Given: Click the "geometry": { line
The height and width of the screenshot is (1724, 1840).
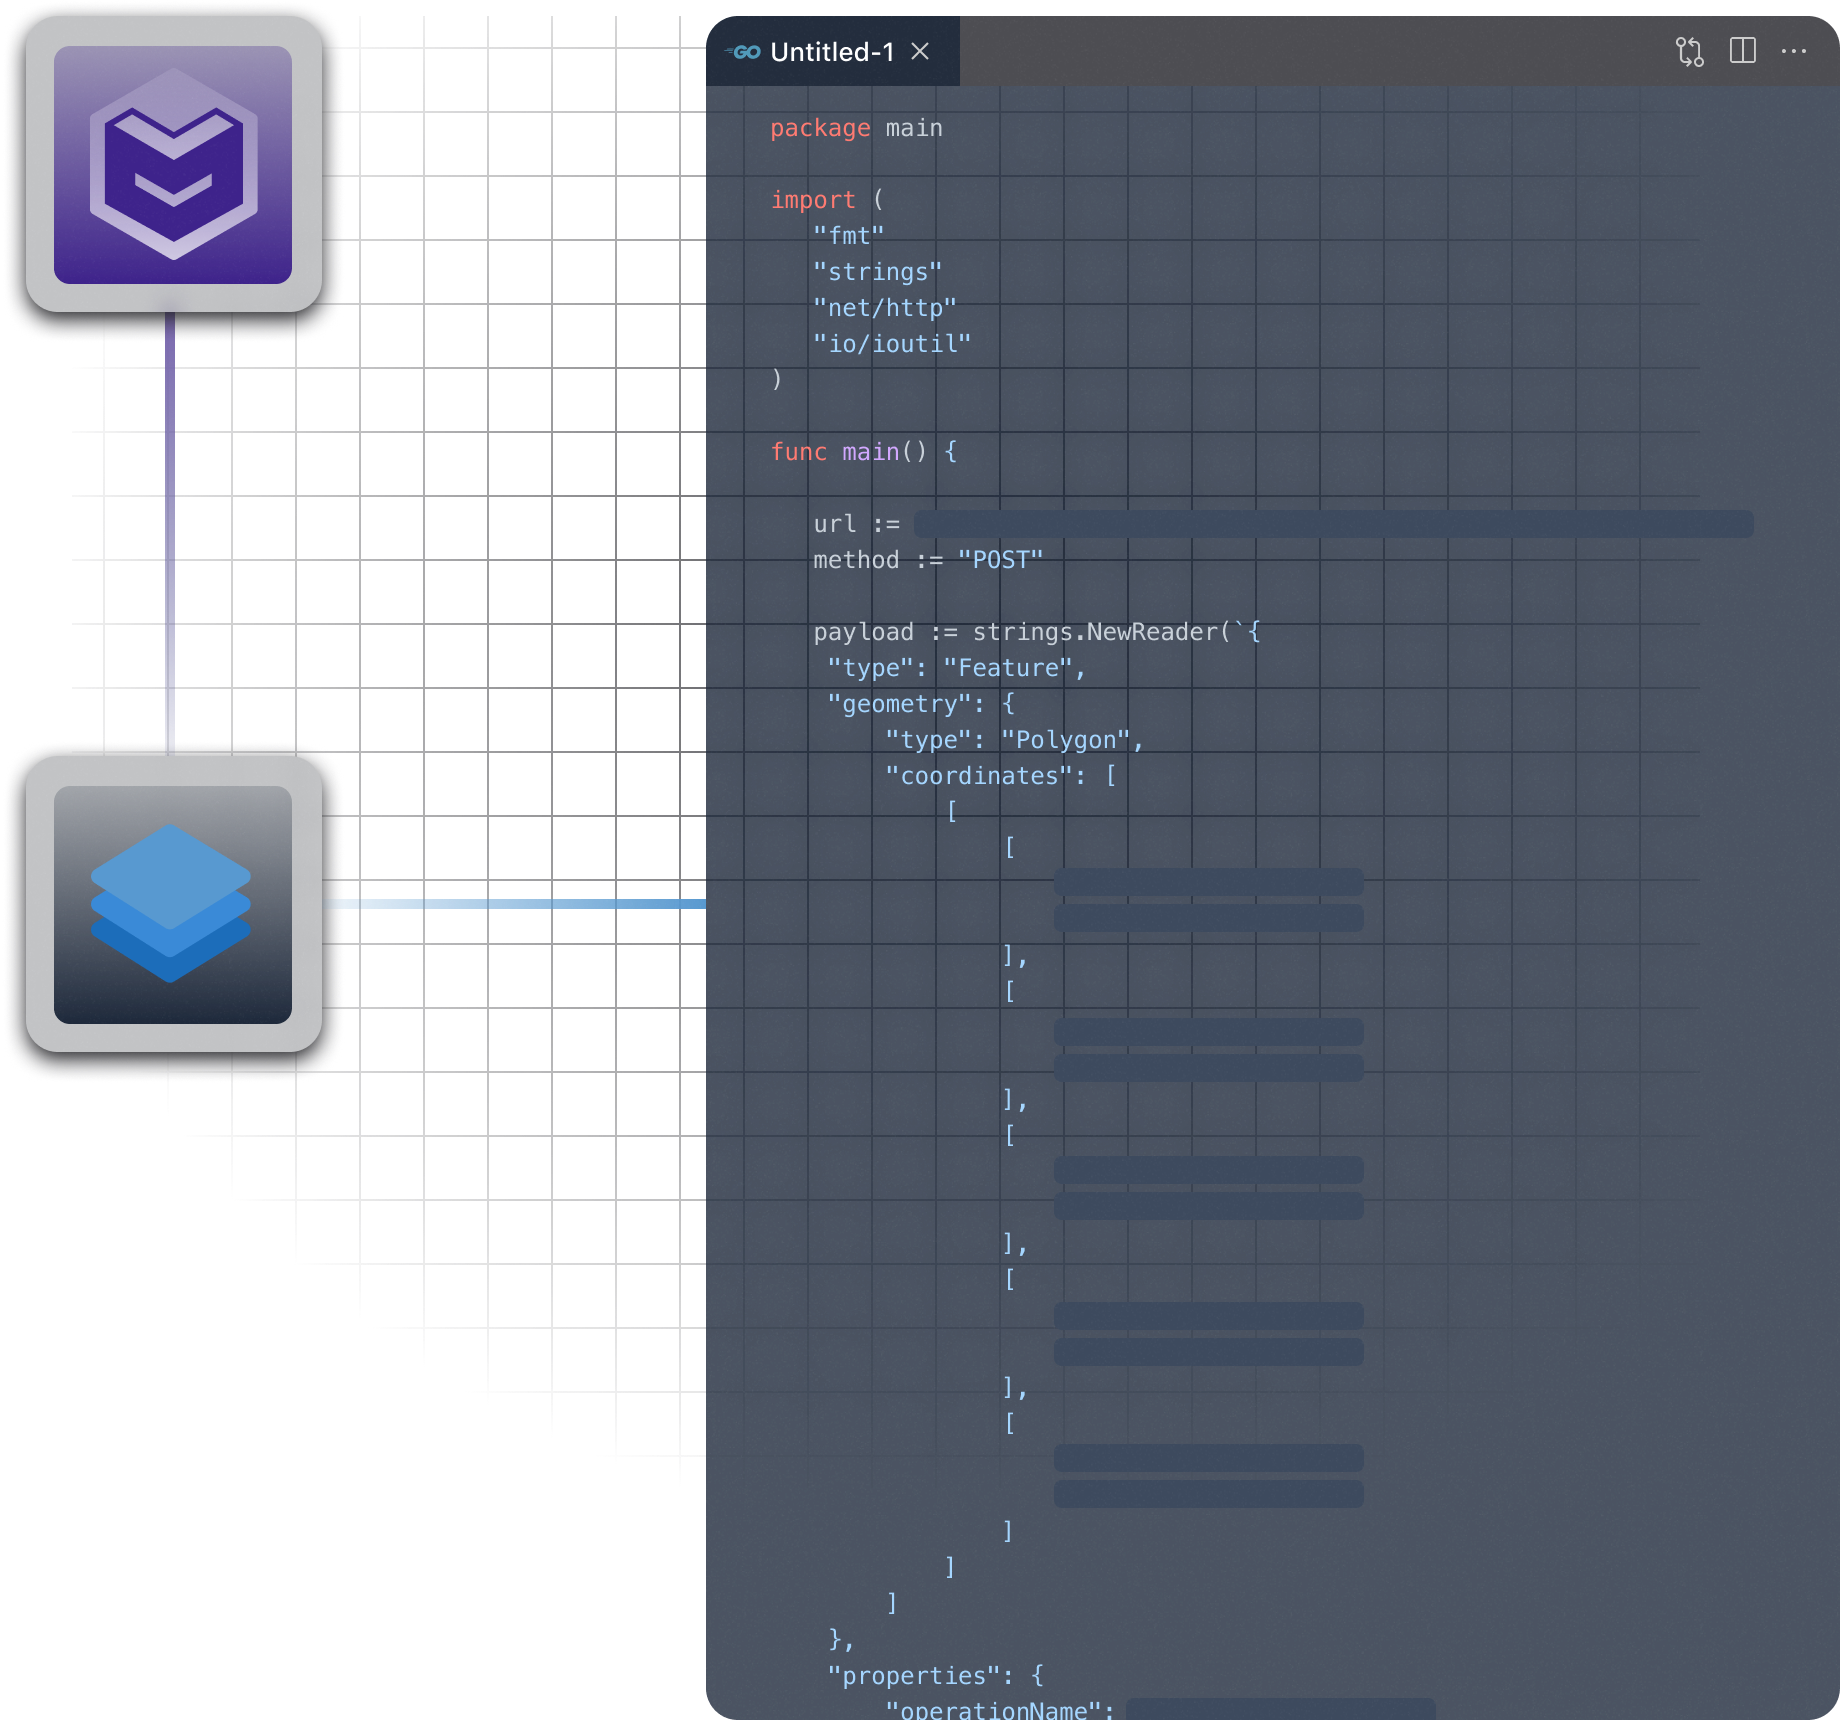Looking at the screenshot, I should point(921,704).
